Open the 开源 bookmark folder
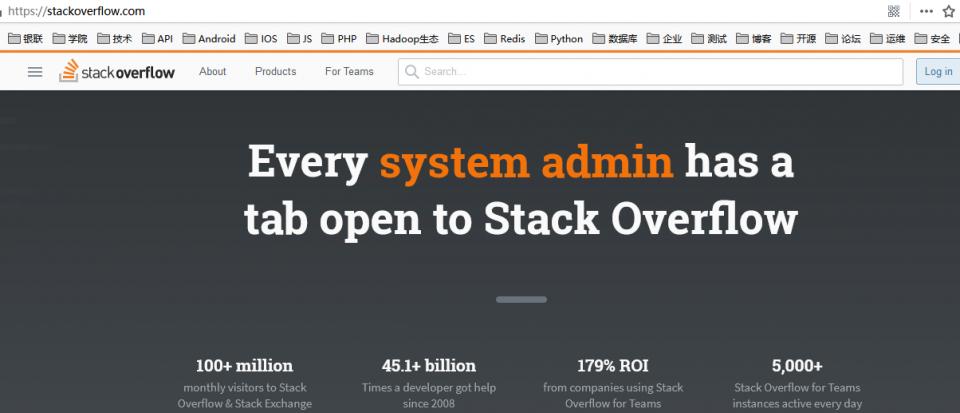Viewport: 960px width, 413px height. click(x=798, y=39)
